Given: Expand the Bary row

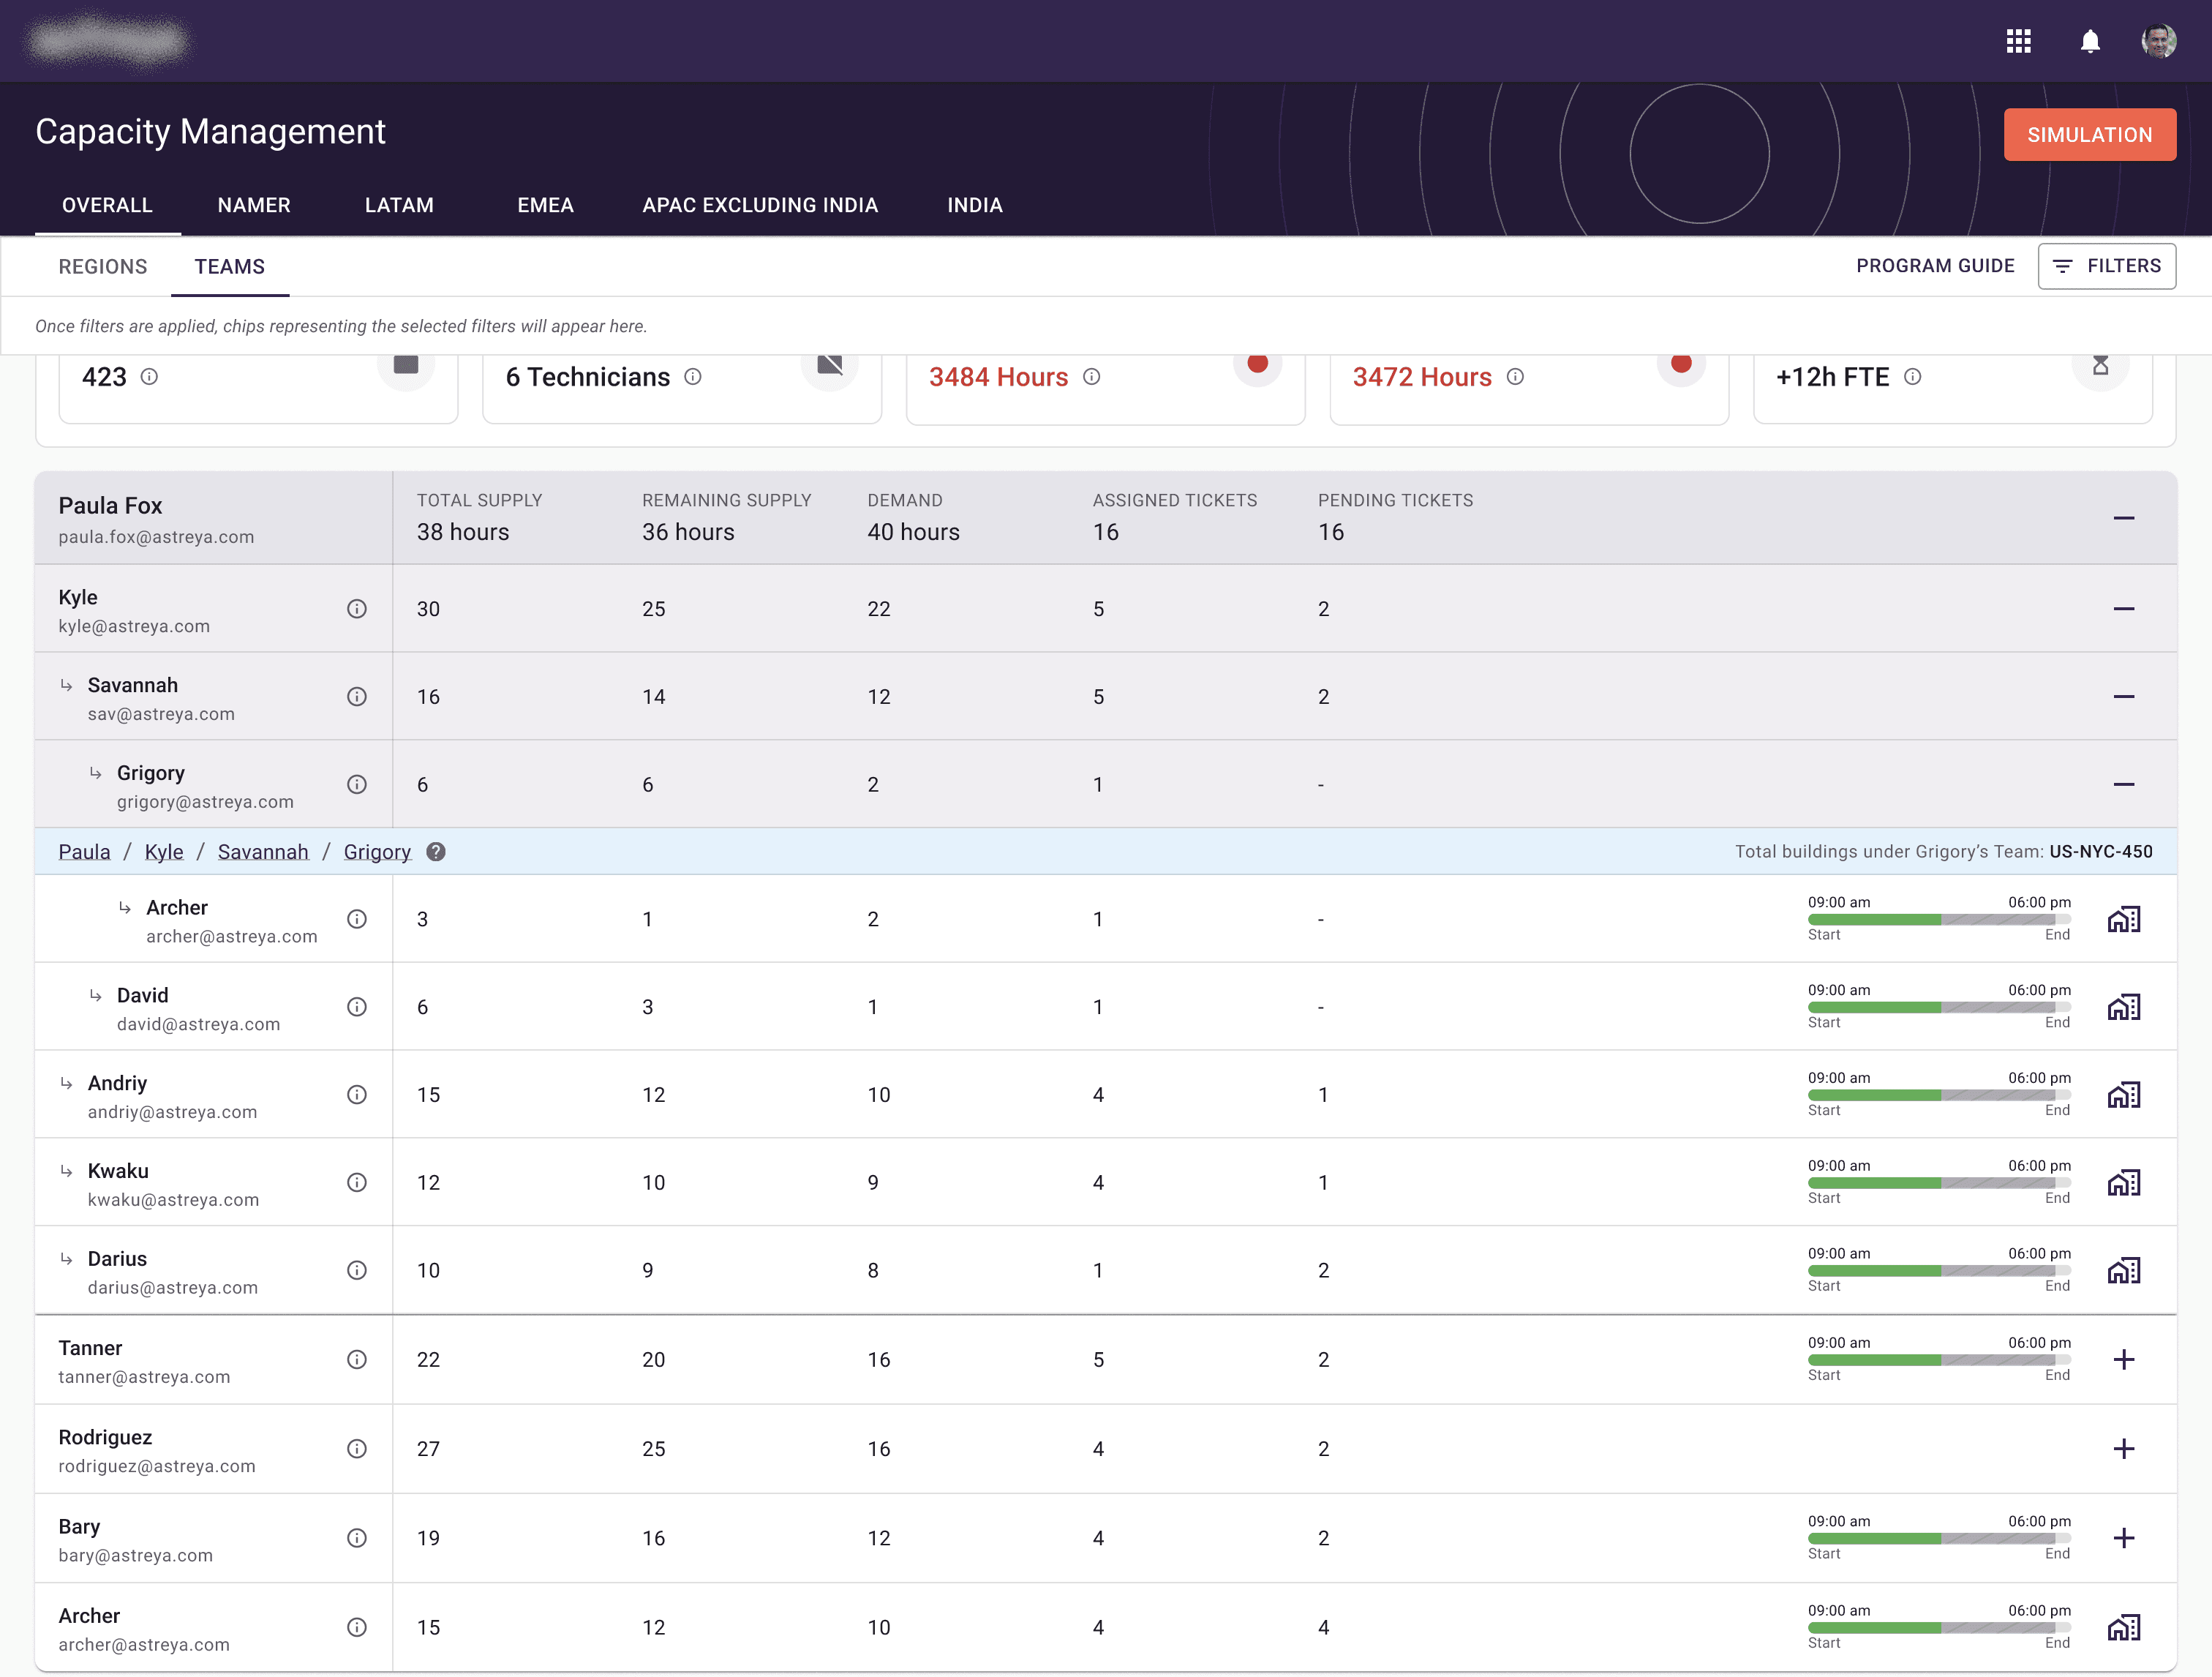Looking at the screenshot, I should click(x=2123, y=1538).
